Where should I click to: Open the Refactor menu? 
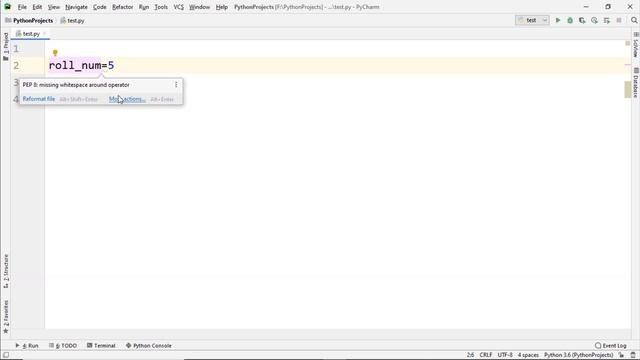coord(122,7)
